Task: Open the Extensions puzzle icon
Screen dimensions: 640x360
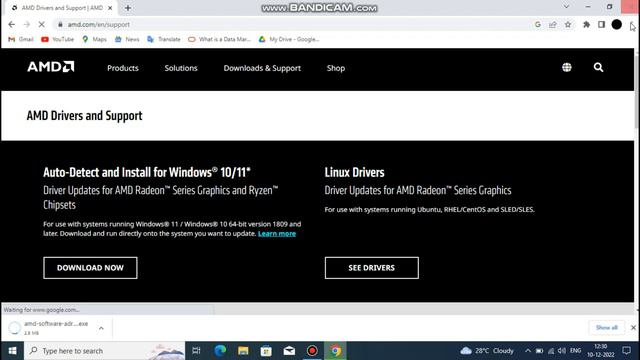Action: (587, 24)
